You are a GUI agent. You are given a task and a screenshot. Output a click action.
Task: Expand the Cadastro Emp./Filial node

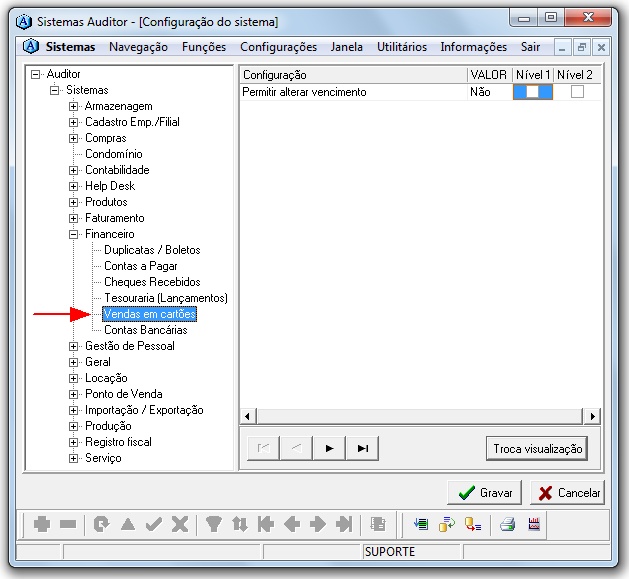[x=73, y=122]
